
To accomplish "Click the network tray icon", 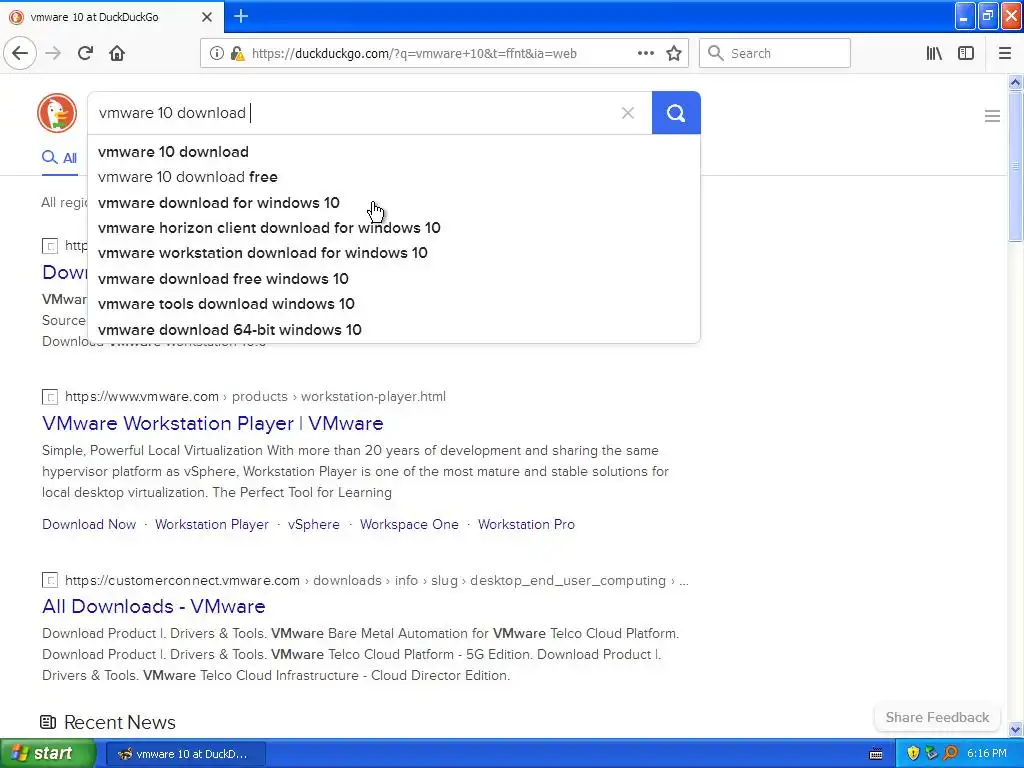I will point(931,753).
